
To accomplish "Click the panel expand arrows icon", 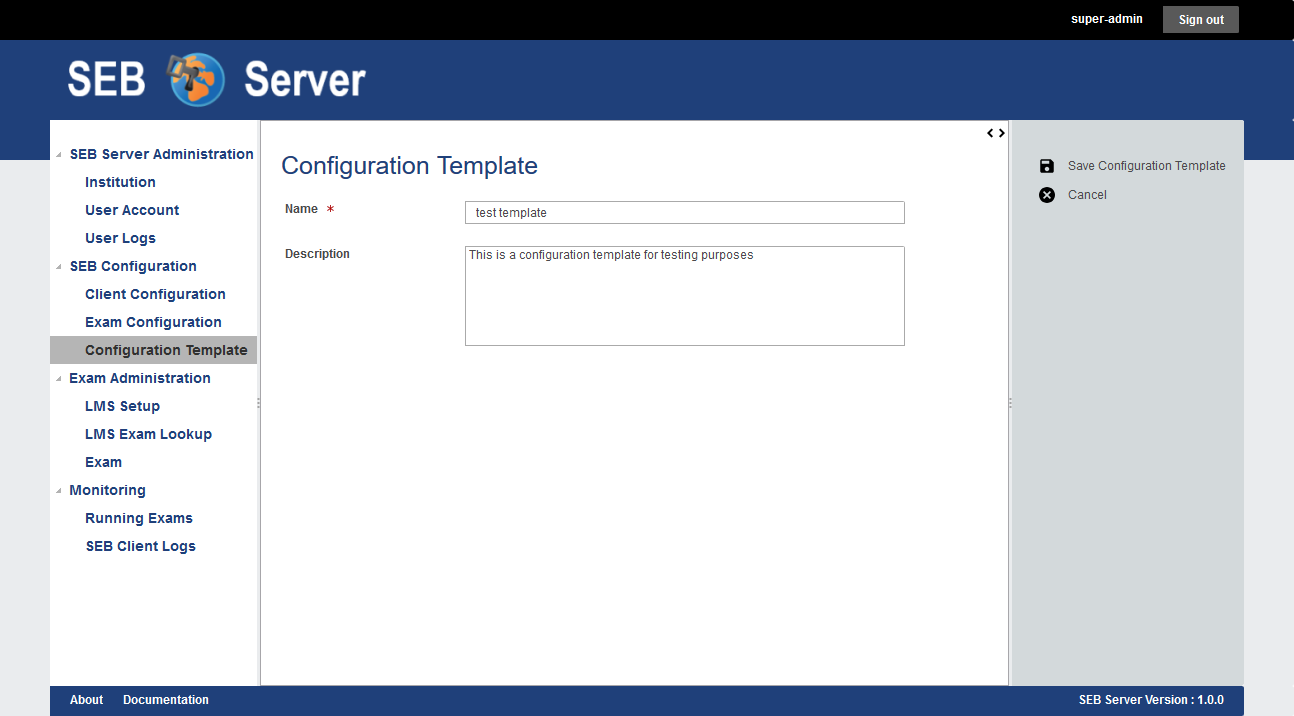I will (x=996, y=133).
